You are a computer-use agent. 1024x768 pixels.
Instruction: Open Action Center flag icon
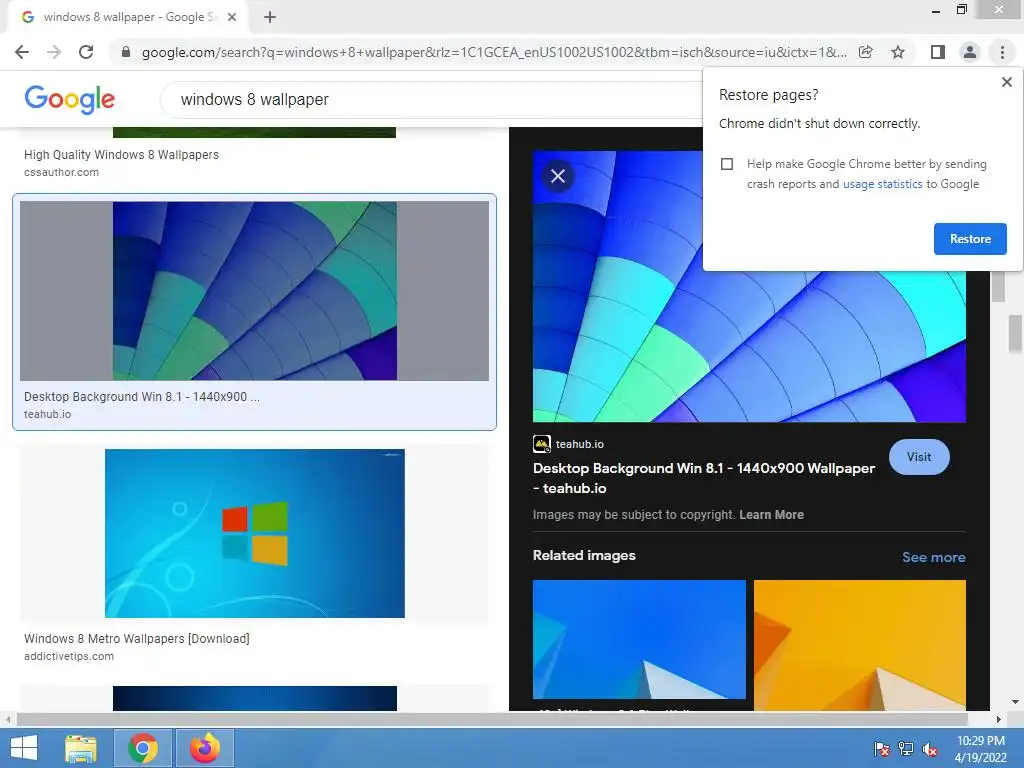pos(881,749)
